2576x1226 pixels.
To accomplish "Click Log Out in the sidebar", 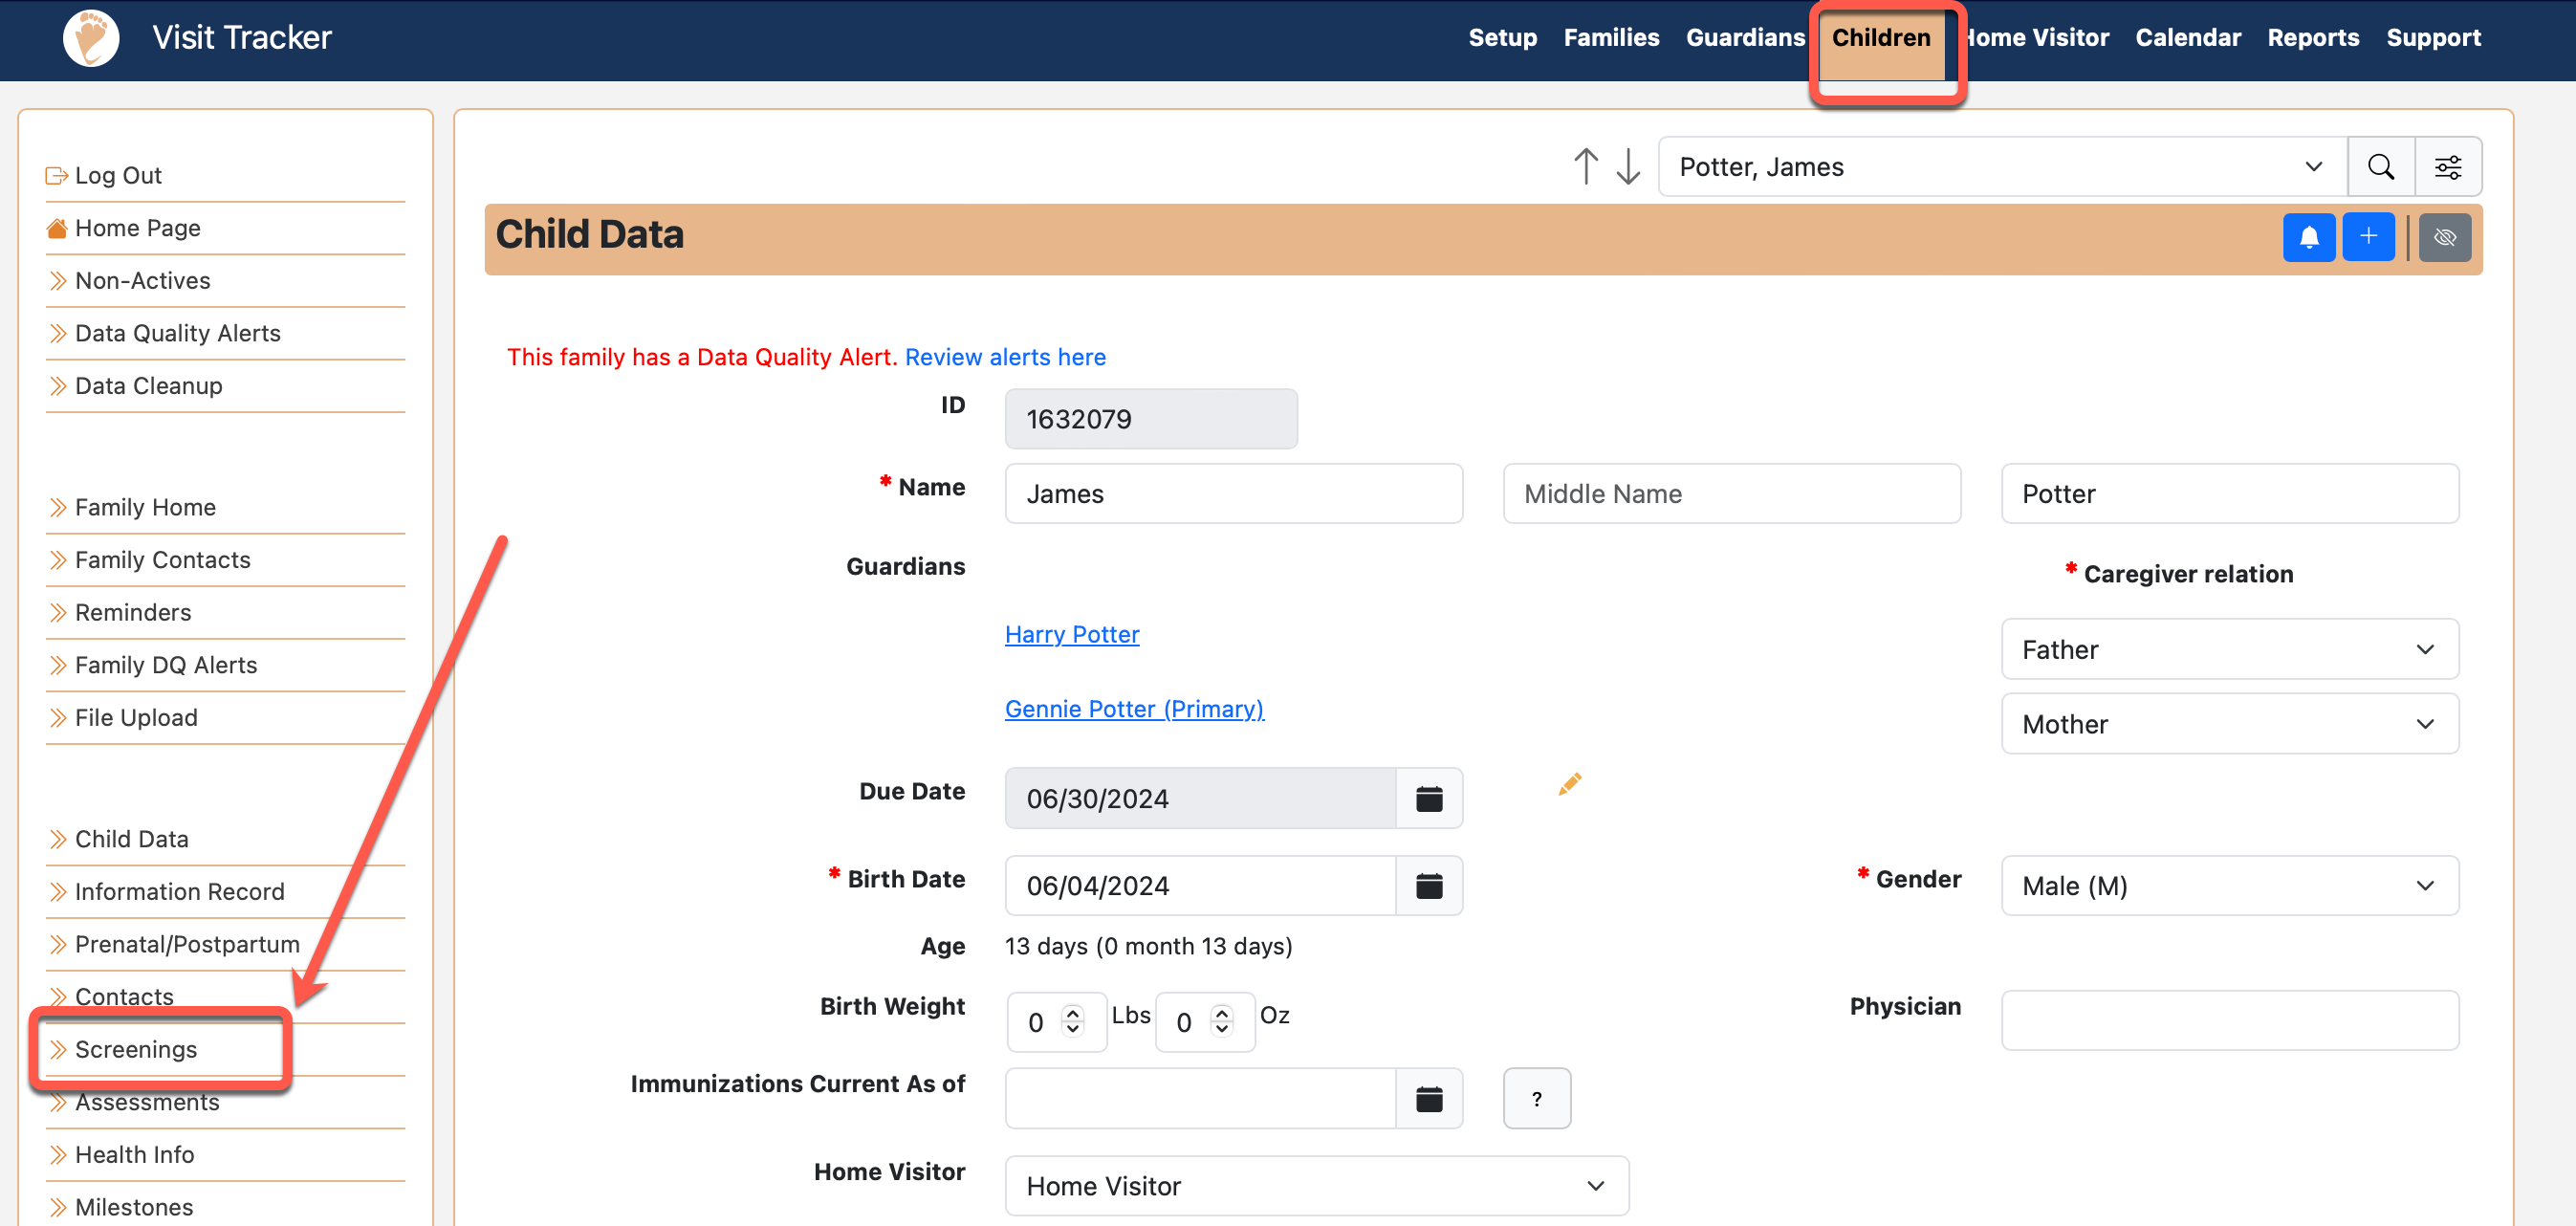I will tap(118, 175).
